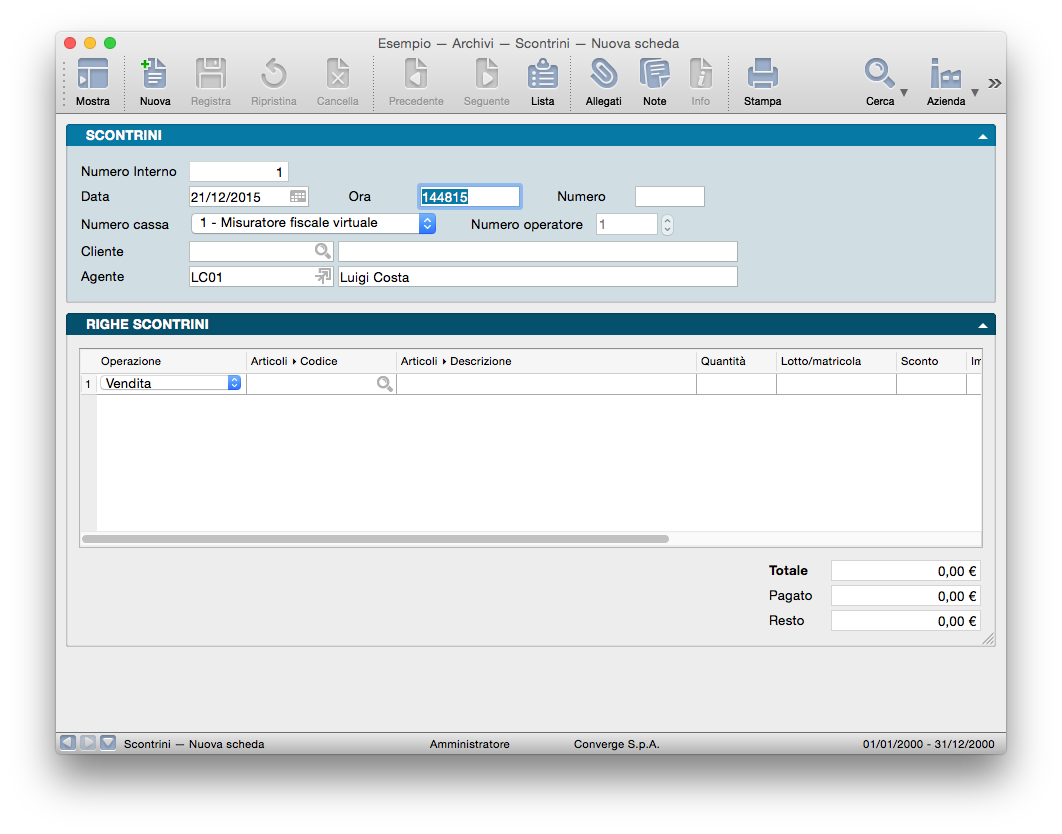Click the Data field

pos(239,196)
